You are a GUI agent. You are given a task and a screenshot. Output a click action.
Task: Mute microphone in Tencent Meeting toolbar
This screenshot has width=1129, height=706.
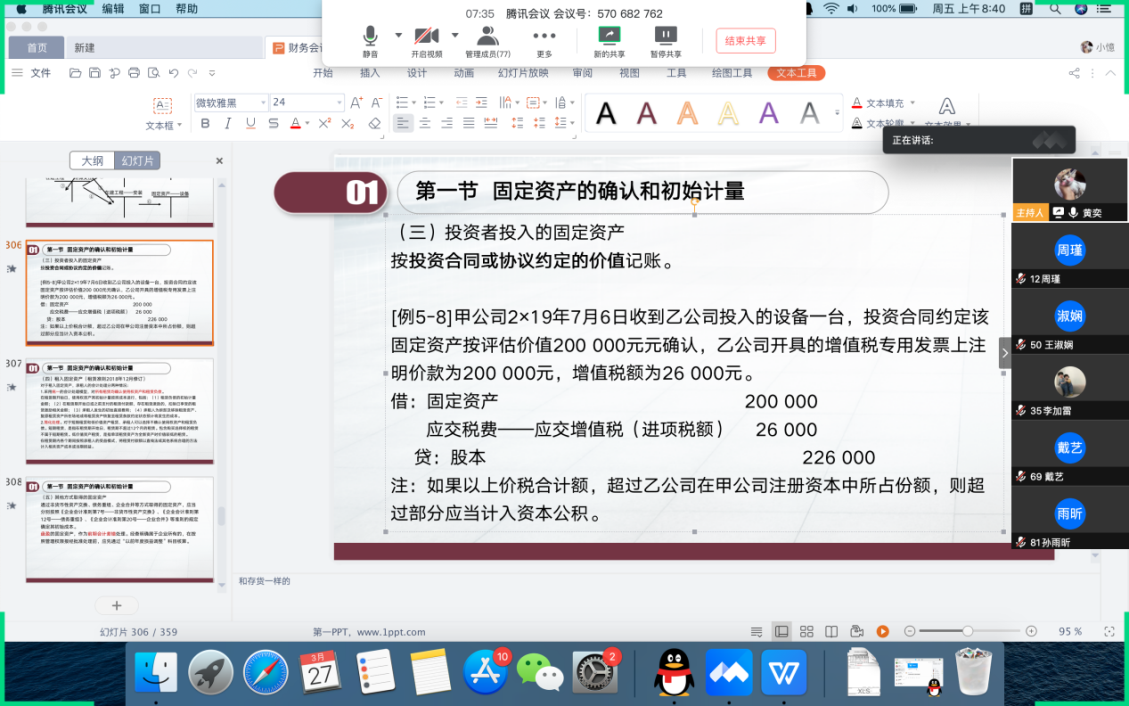(370, 39)
